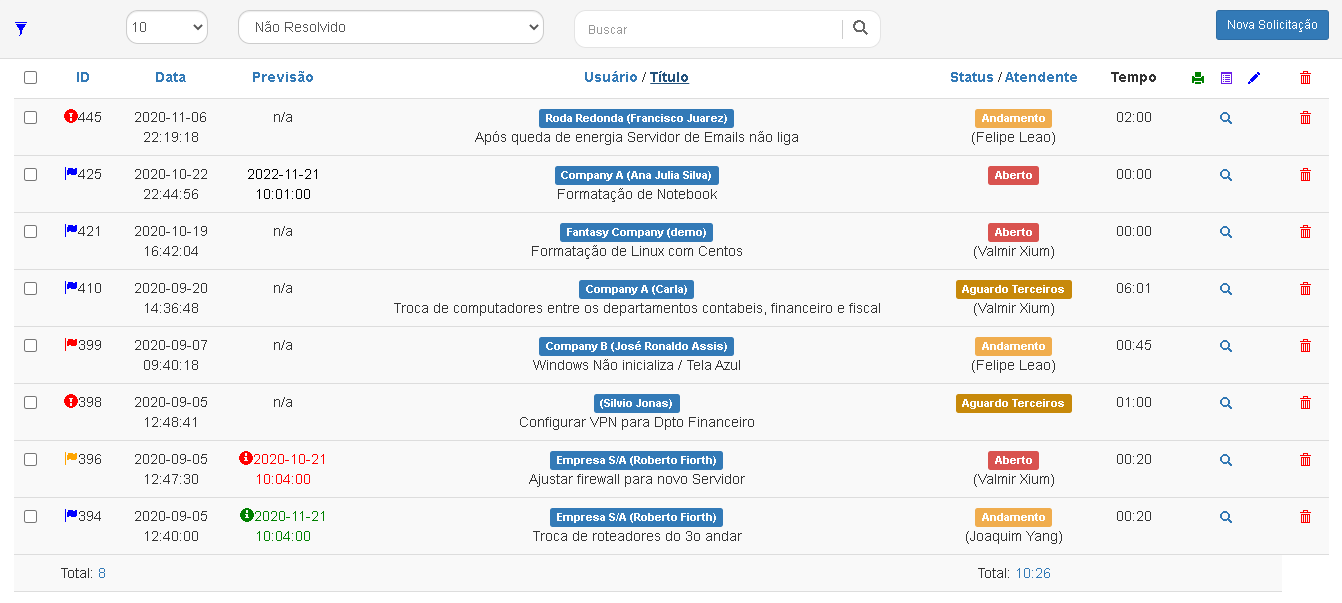Toggle the select-all checkbox in the header
This screenshot has width=1342, height=603.
[x=29, y=77]
